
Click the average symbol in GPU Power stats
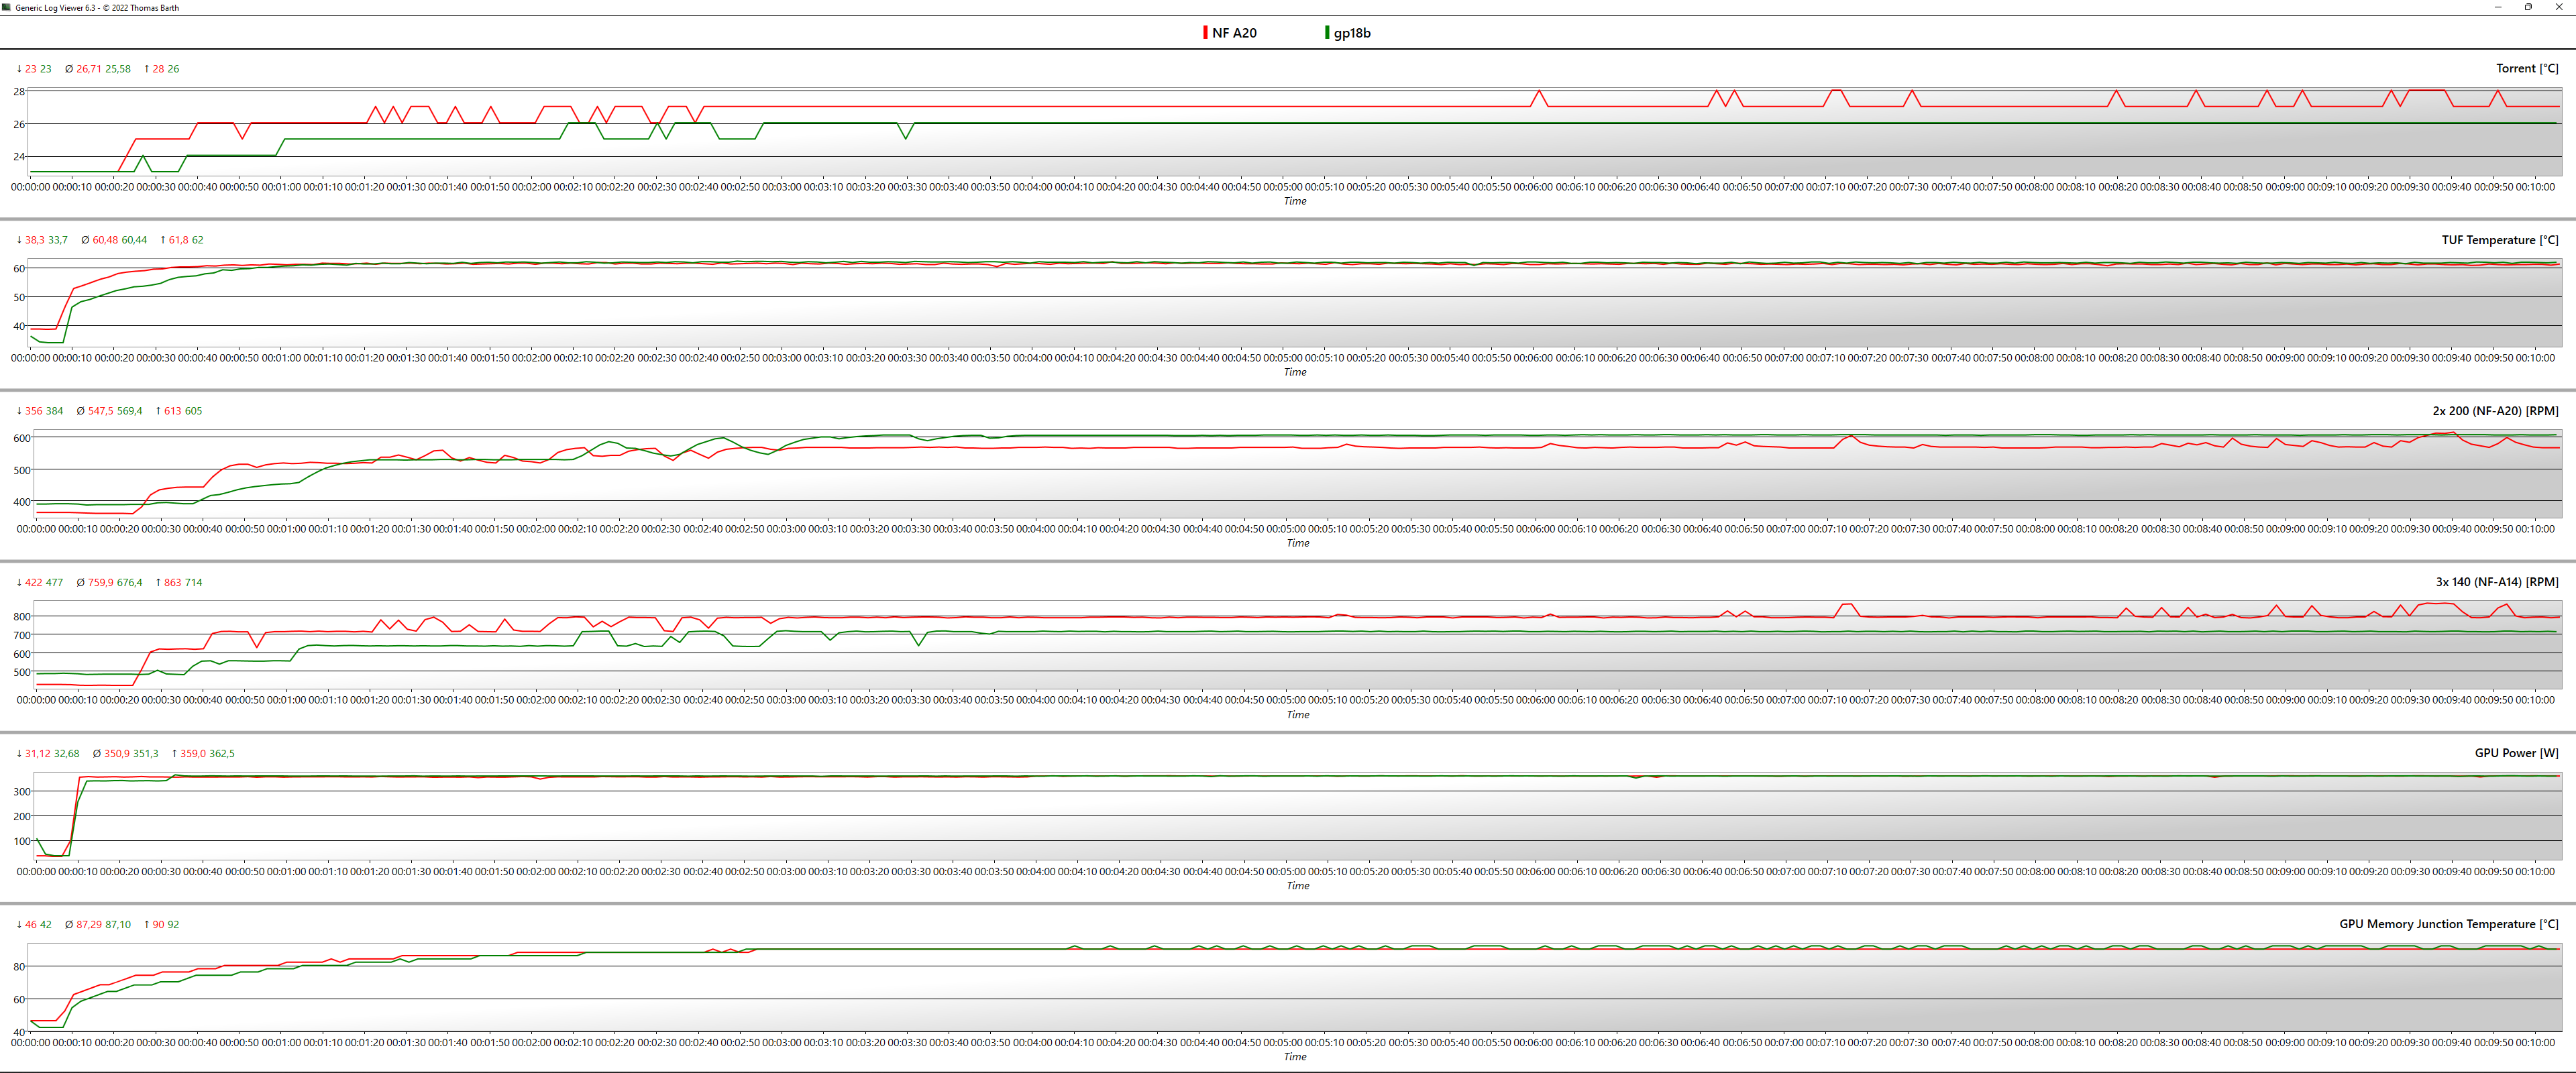pos(97,754)
